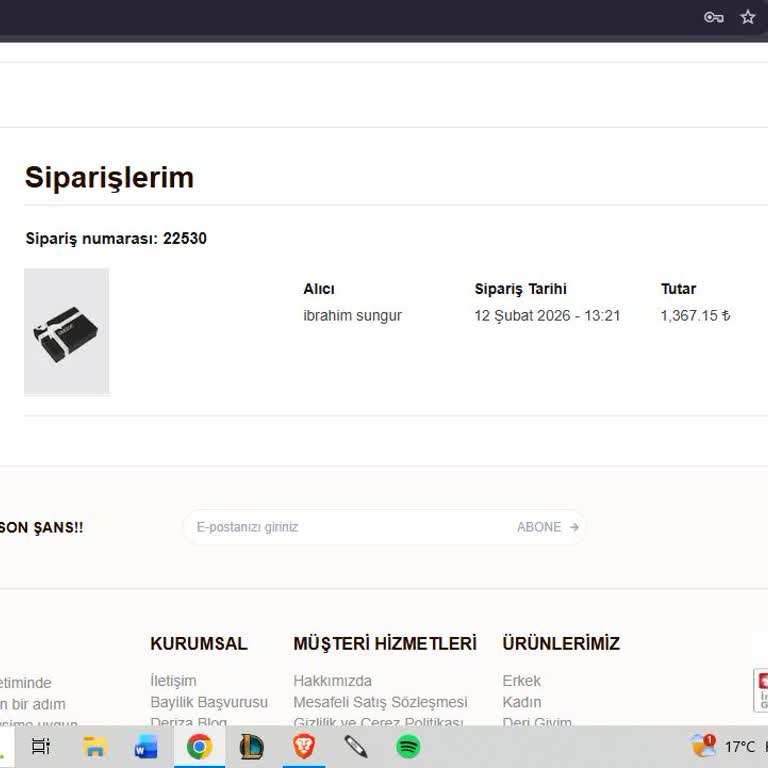
Task: Open the pen app icon in taskbar
Action: coord(356,746)
